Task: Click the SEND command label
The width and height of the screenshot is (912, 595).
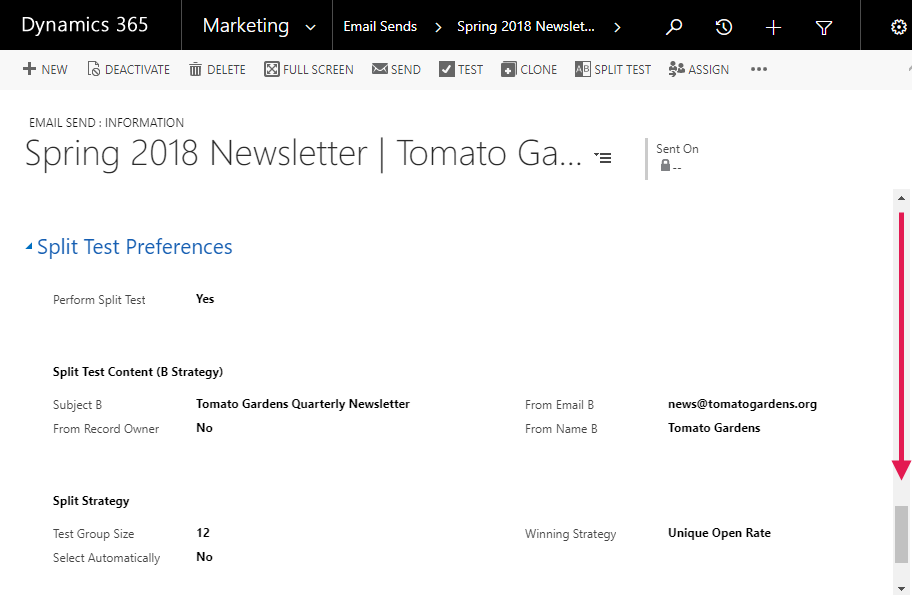Action: point(406,70)
